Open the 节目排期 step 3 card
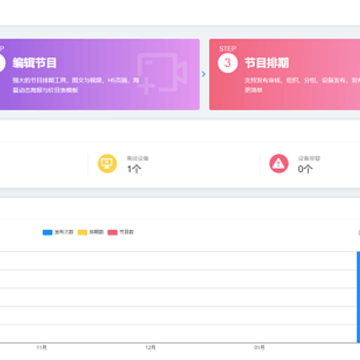This screenshot has width=360, height=360. 284,74
